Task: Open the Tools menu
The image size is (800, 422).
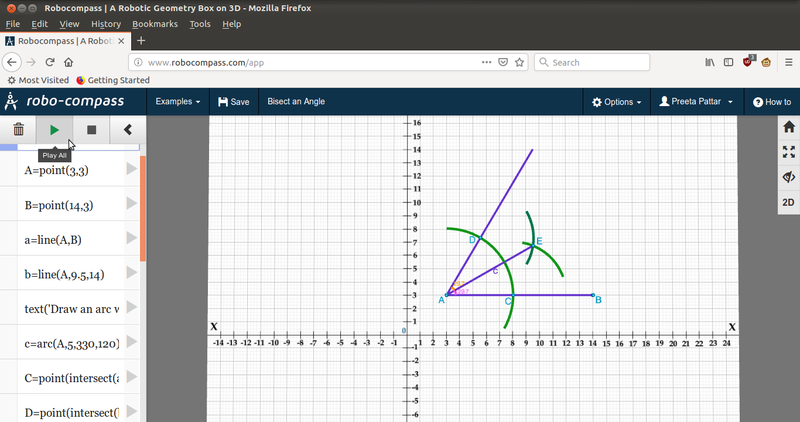Action: pyautogui.click(x=199, y=24)
